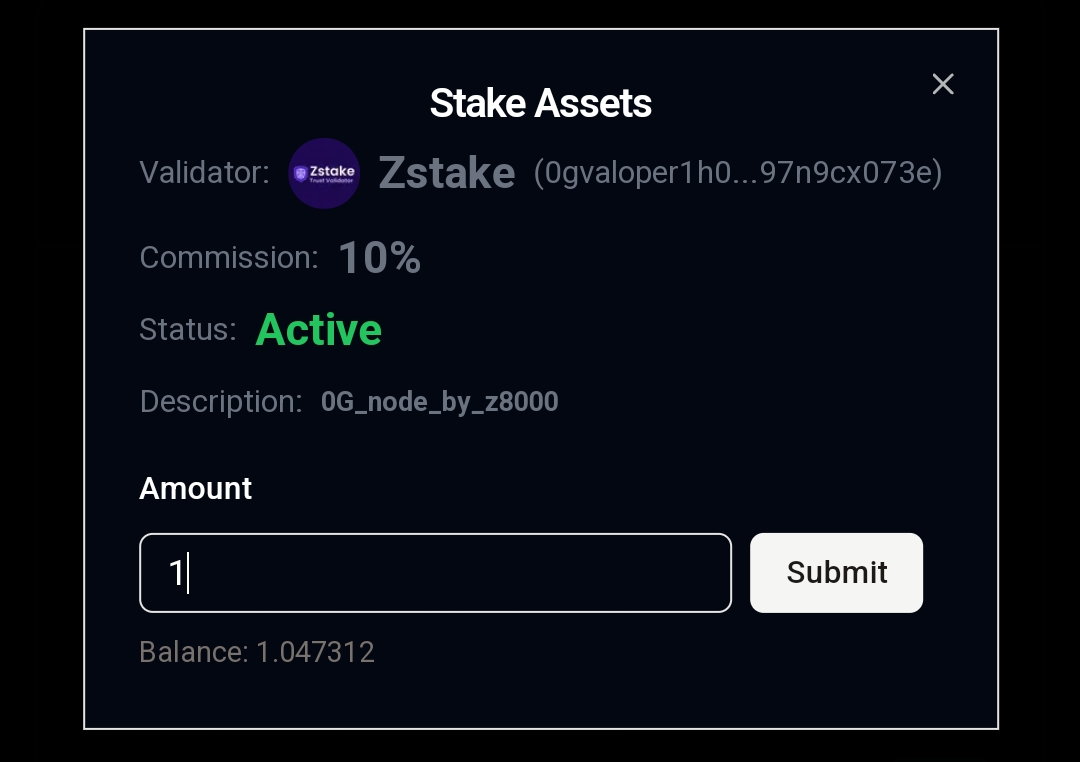1080x762 pixels.
Task: Click the 0G_node_by_z8000 description text
Action: [x=439, y=402]
